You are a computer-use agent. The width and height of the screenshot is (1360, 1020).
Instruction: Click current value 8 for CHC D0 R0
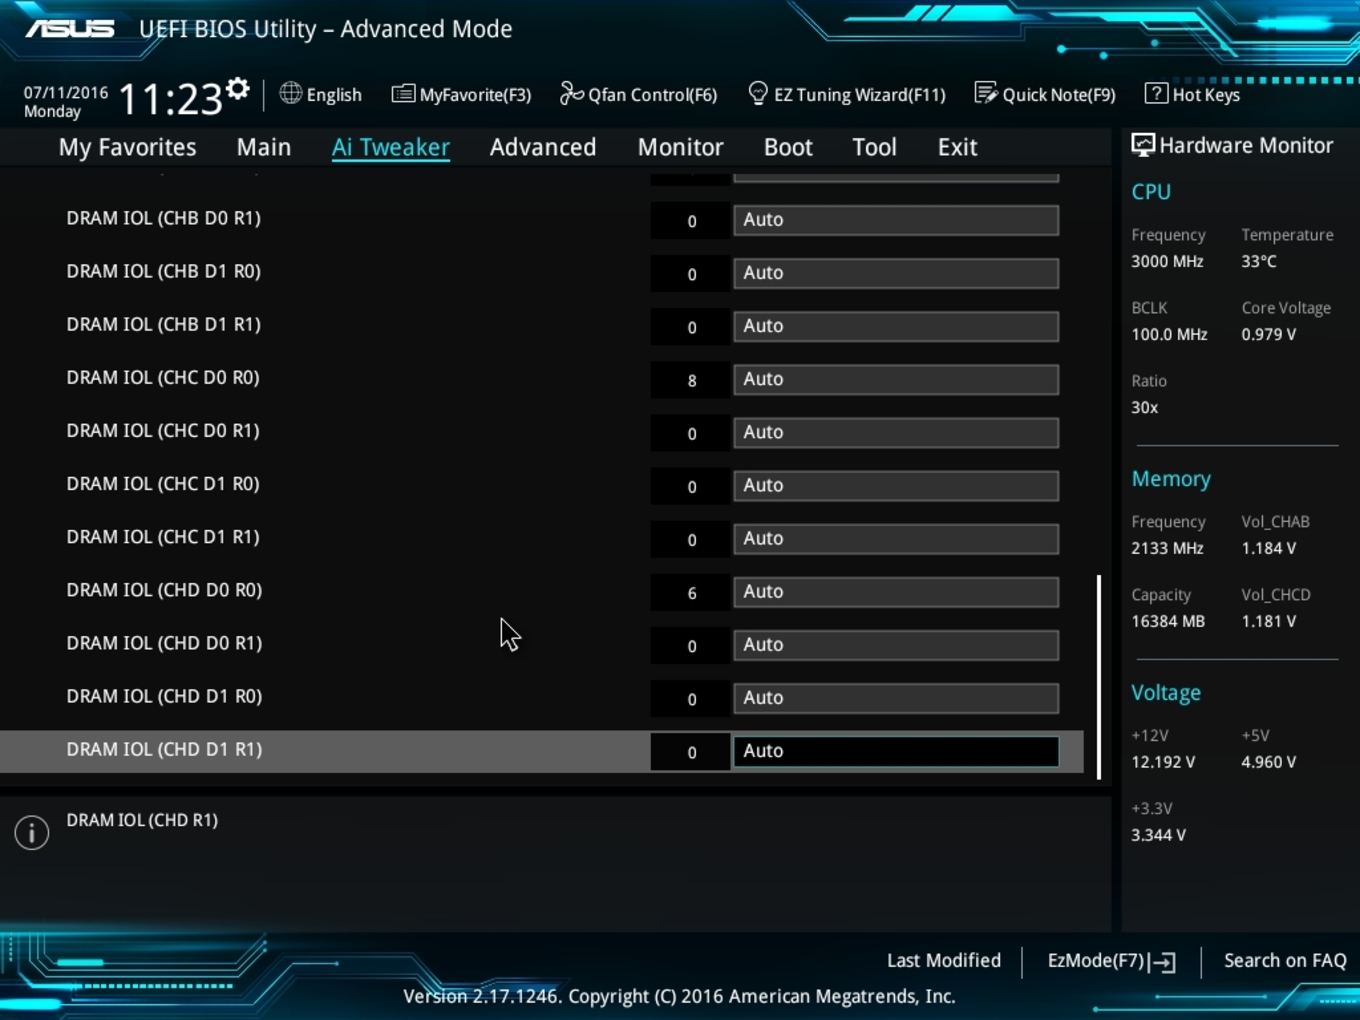691,380
